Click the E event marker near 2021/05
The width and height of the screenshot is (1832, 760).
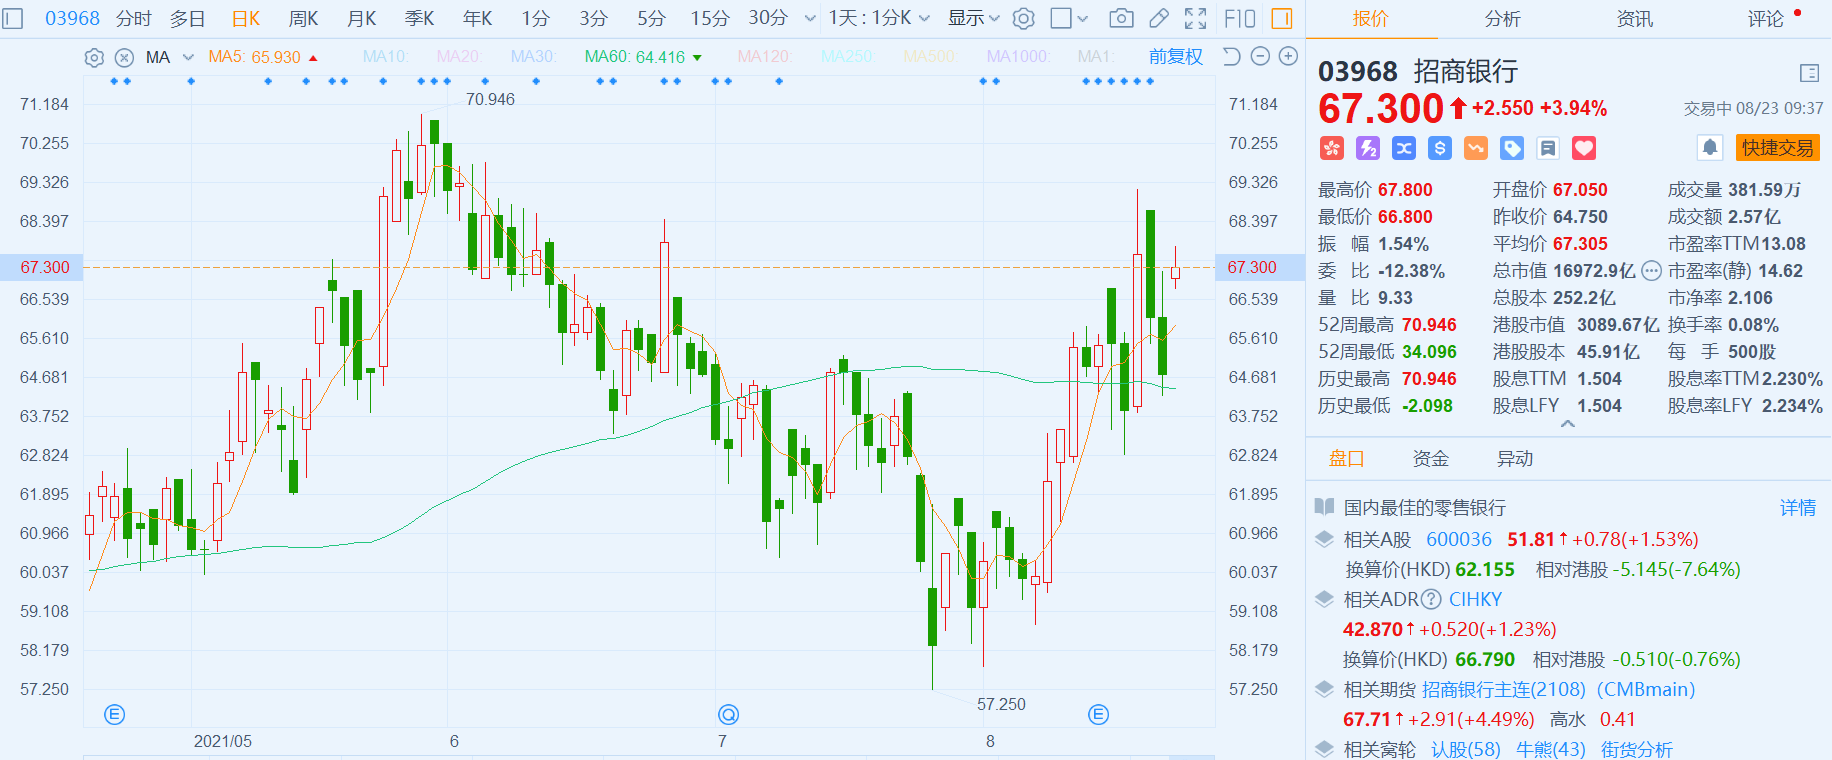pyautogui.click(x=115, y=714)
